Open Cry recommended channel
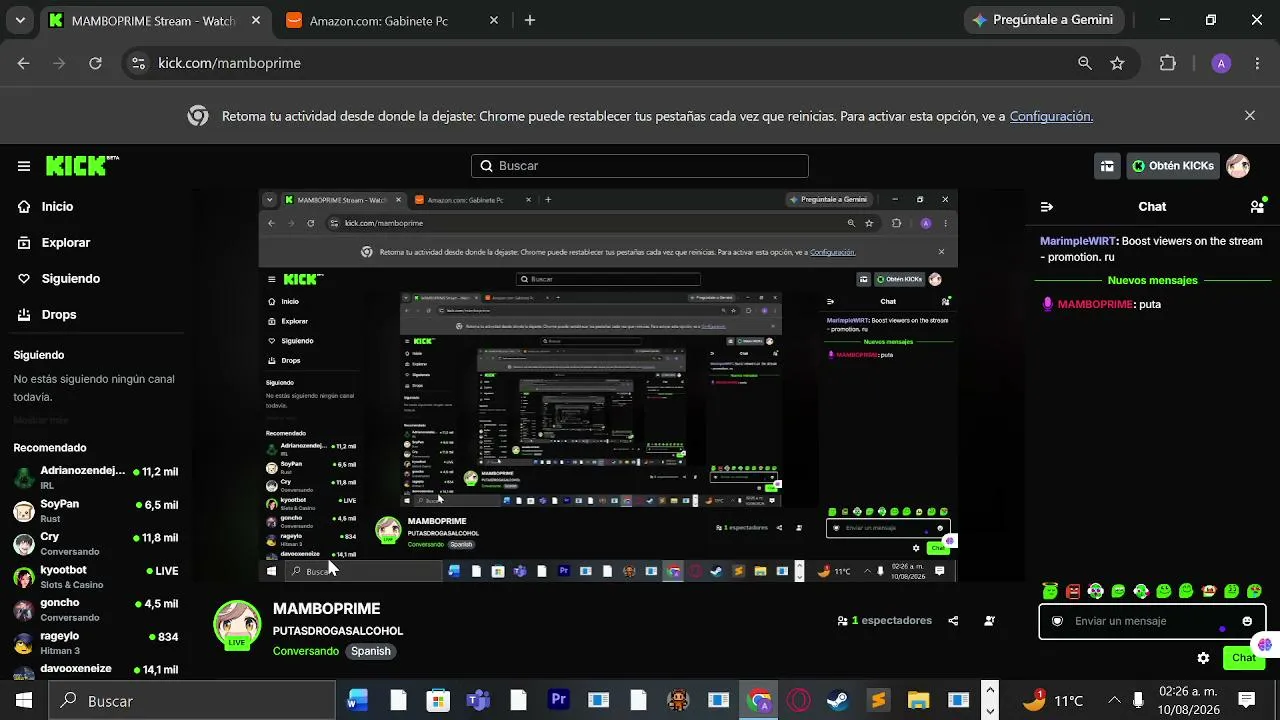Screen dimensions: 1280x720 (x=95, y=543)
